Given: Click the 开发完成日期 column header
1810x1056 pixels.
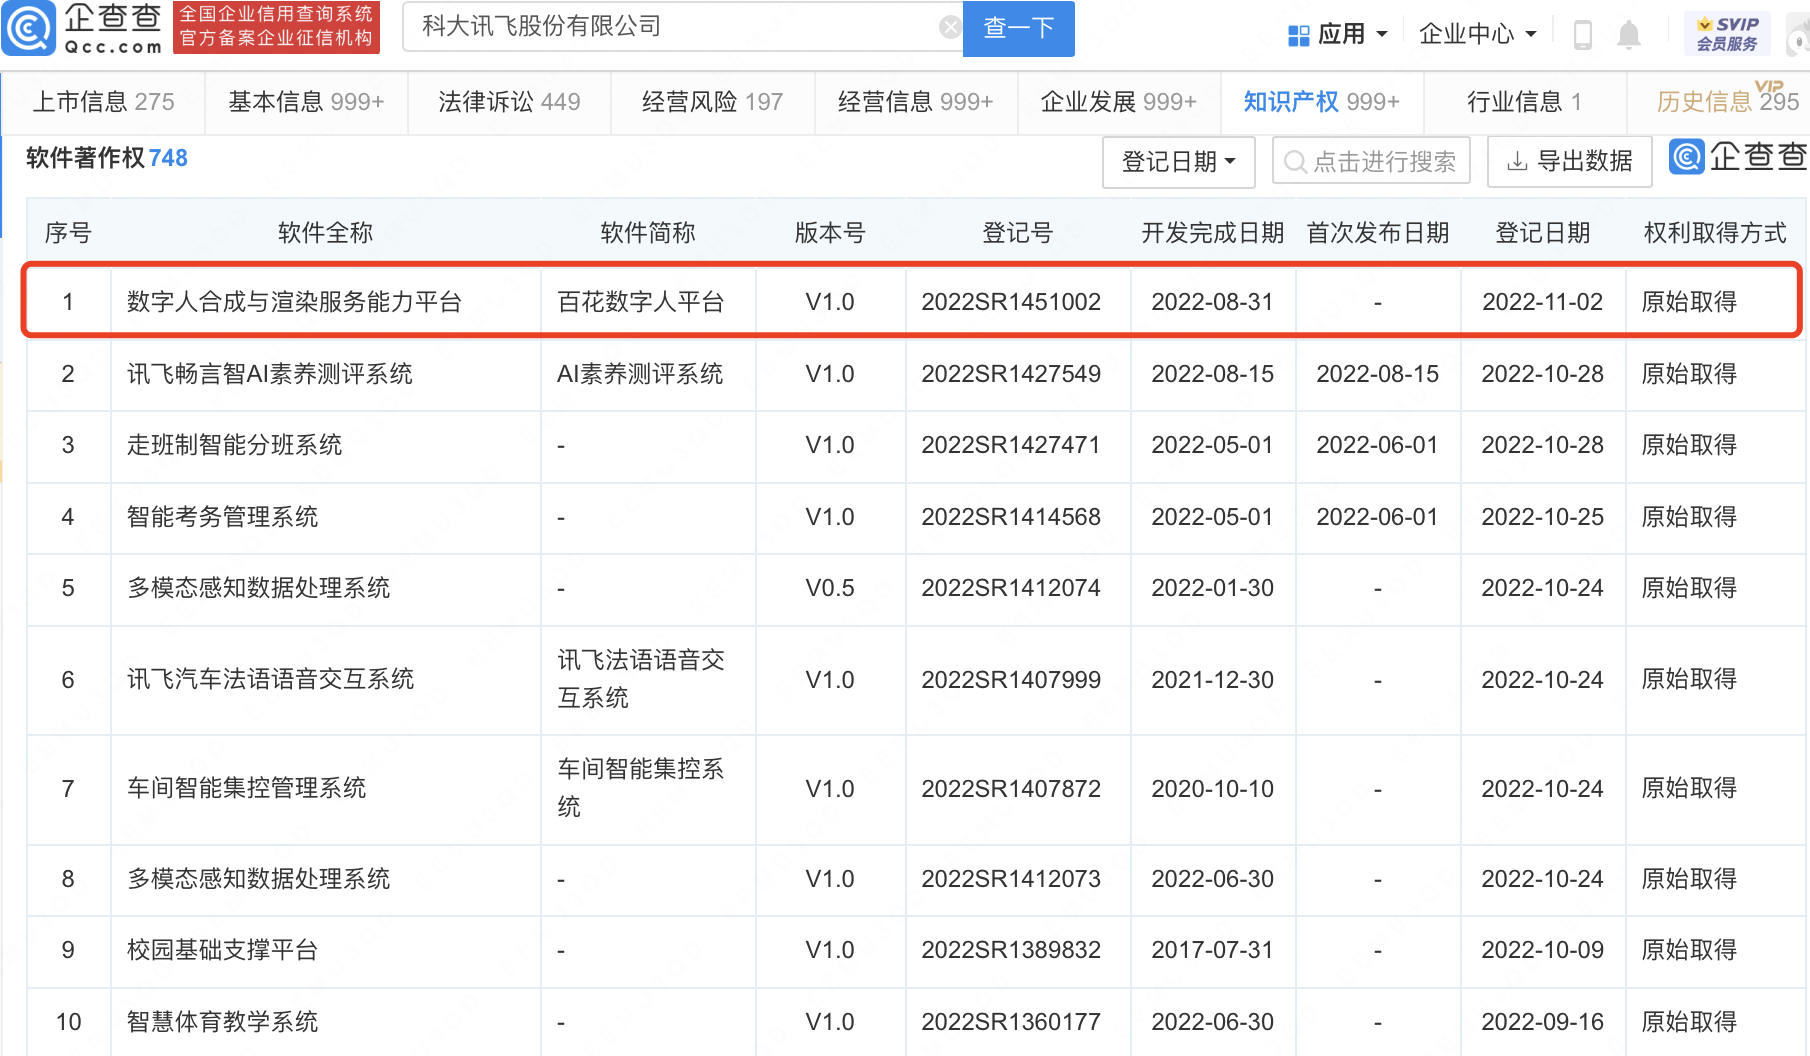Looking at the screenshot, I should (x=1213, y=233).
